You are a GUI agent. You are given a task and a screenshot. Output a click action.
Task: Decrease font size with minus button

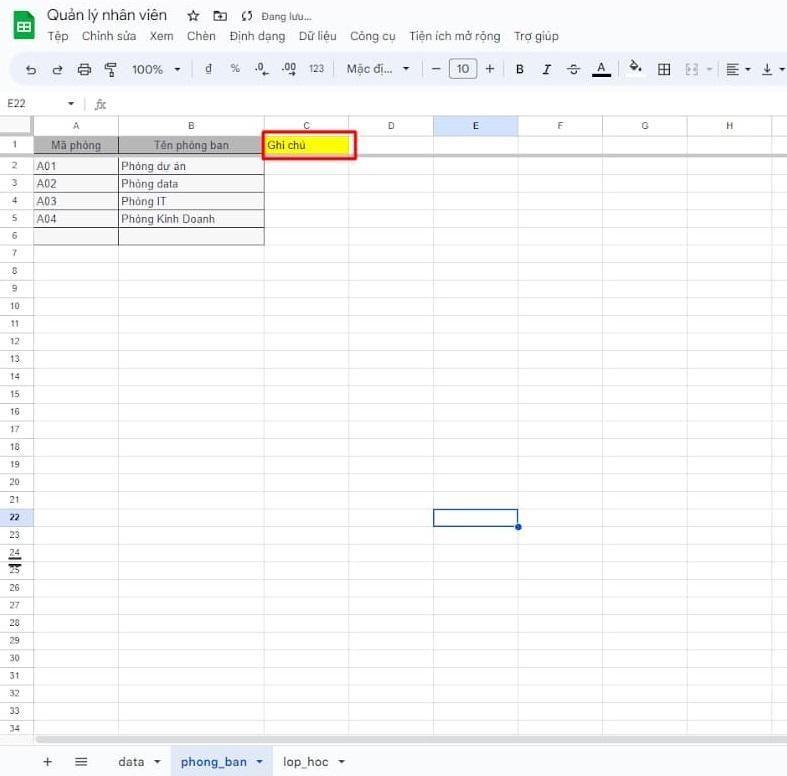(x=436, y=69)
